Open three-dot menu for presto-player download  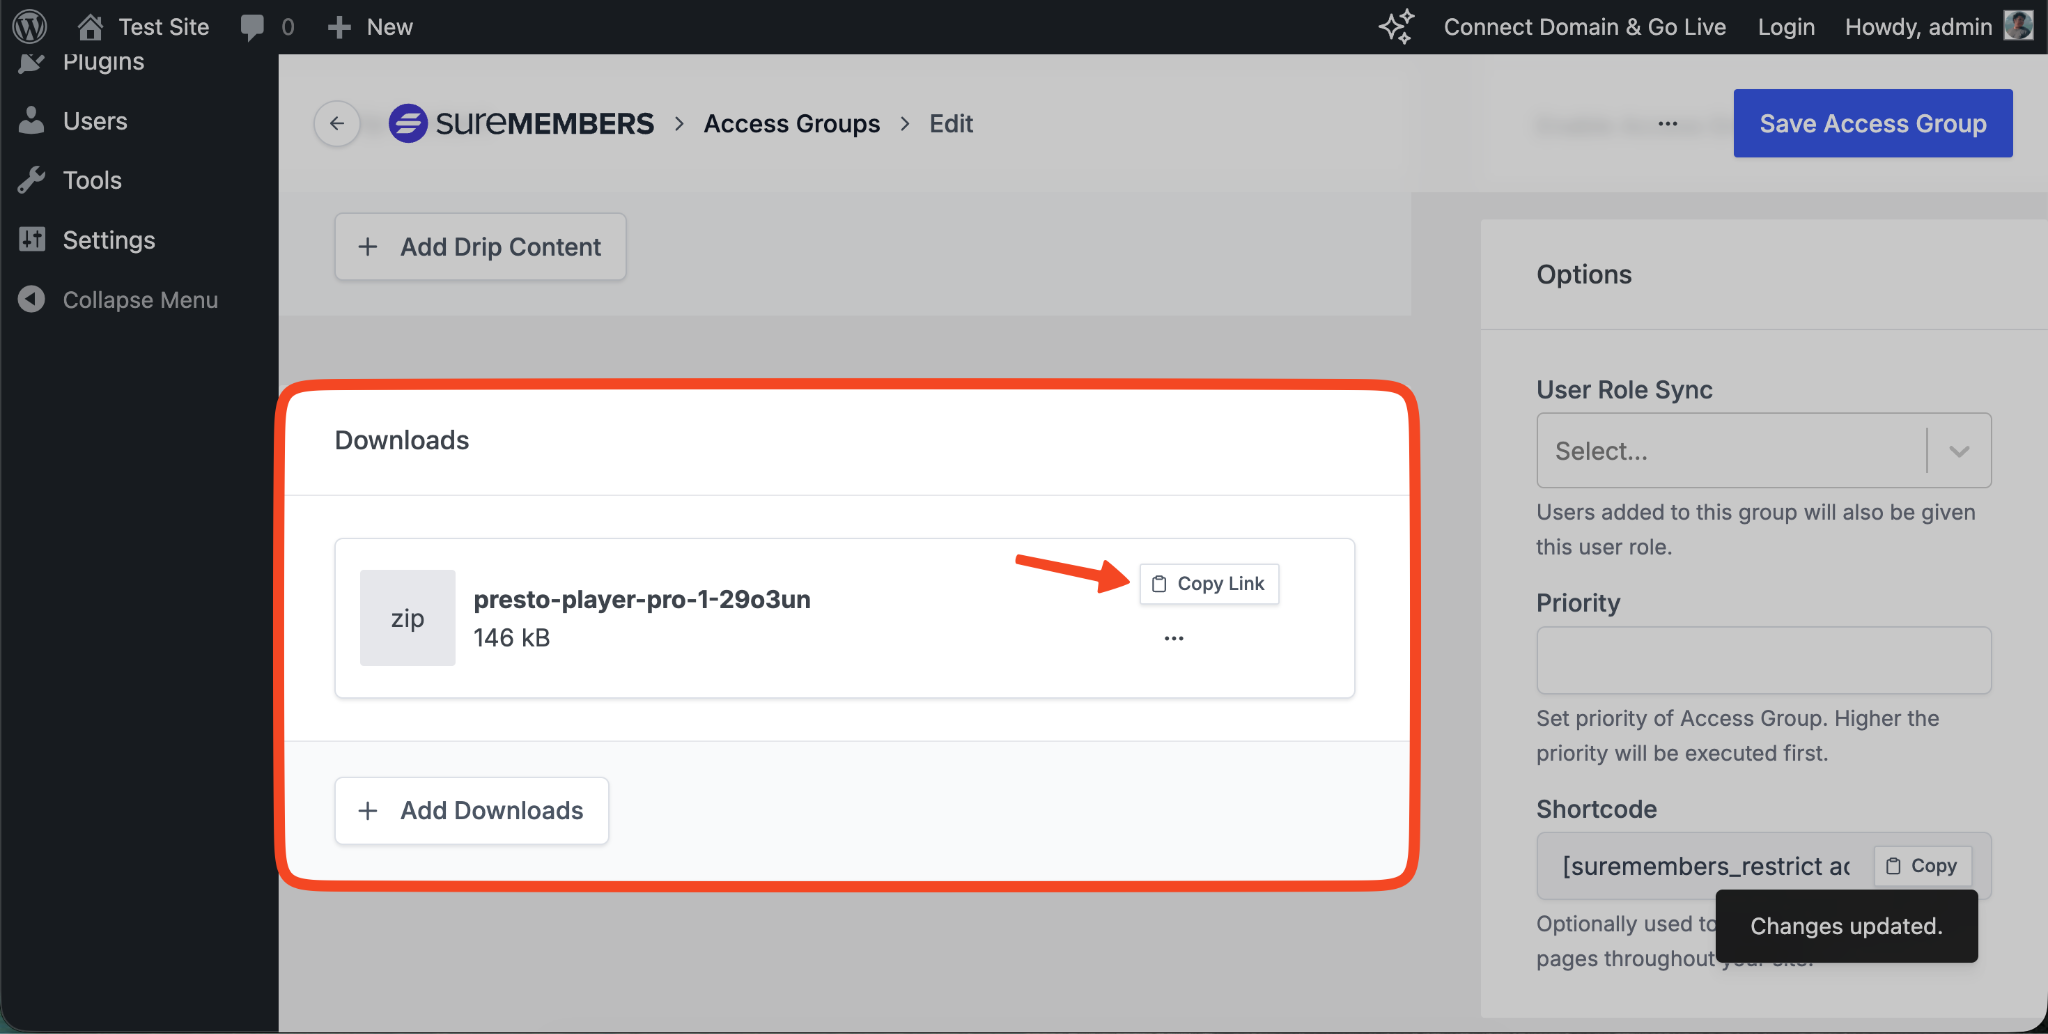click(1174, 638)
